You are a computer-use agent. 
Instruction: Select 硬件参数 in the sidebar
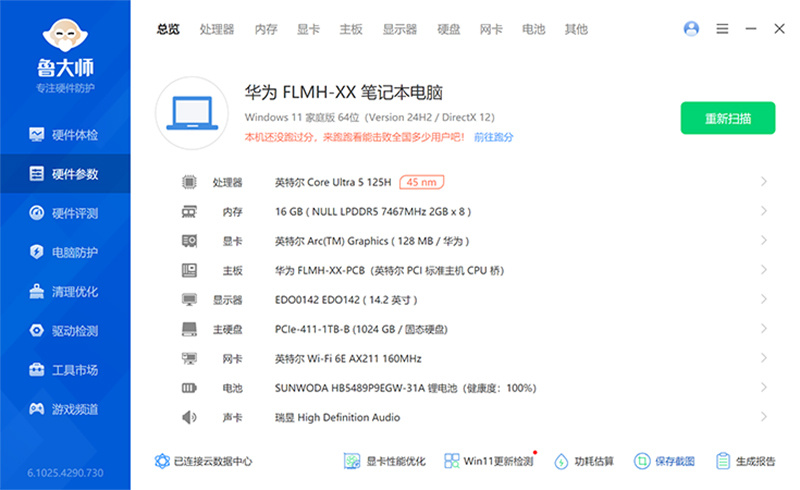pos(65,174)
